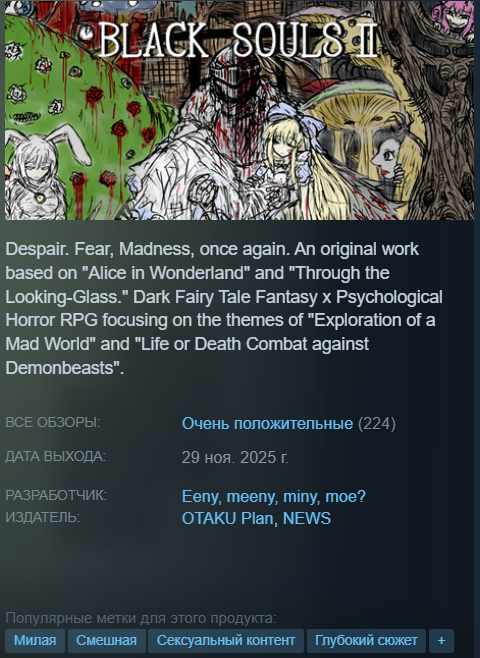The image size is (480, 658).
Task: Click the release date 29 ноя. 2025 г.
Action: click(x=235, y=457)
